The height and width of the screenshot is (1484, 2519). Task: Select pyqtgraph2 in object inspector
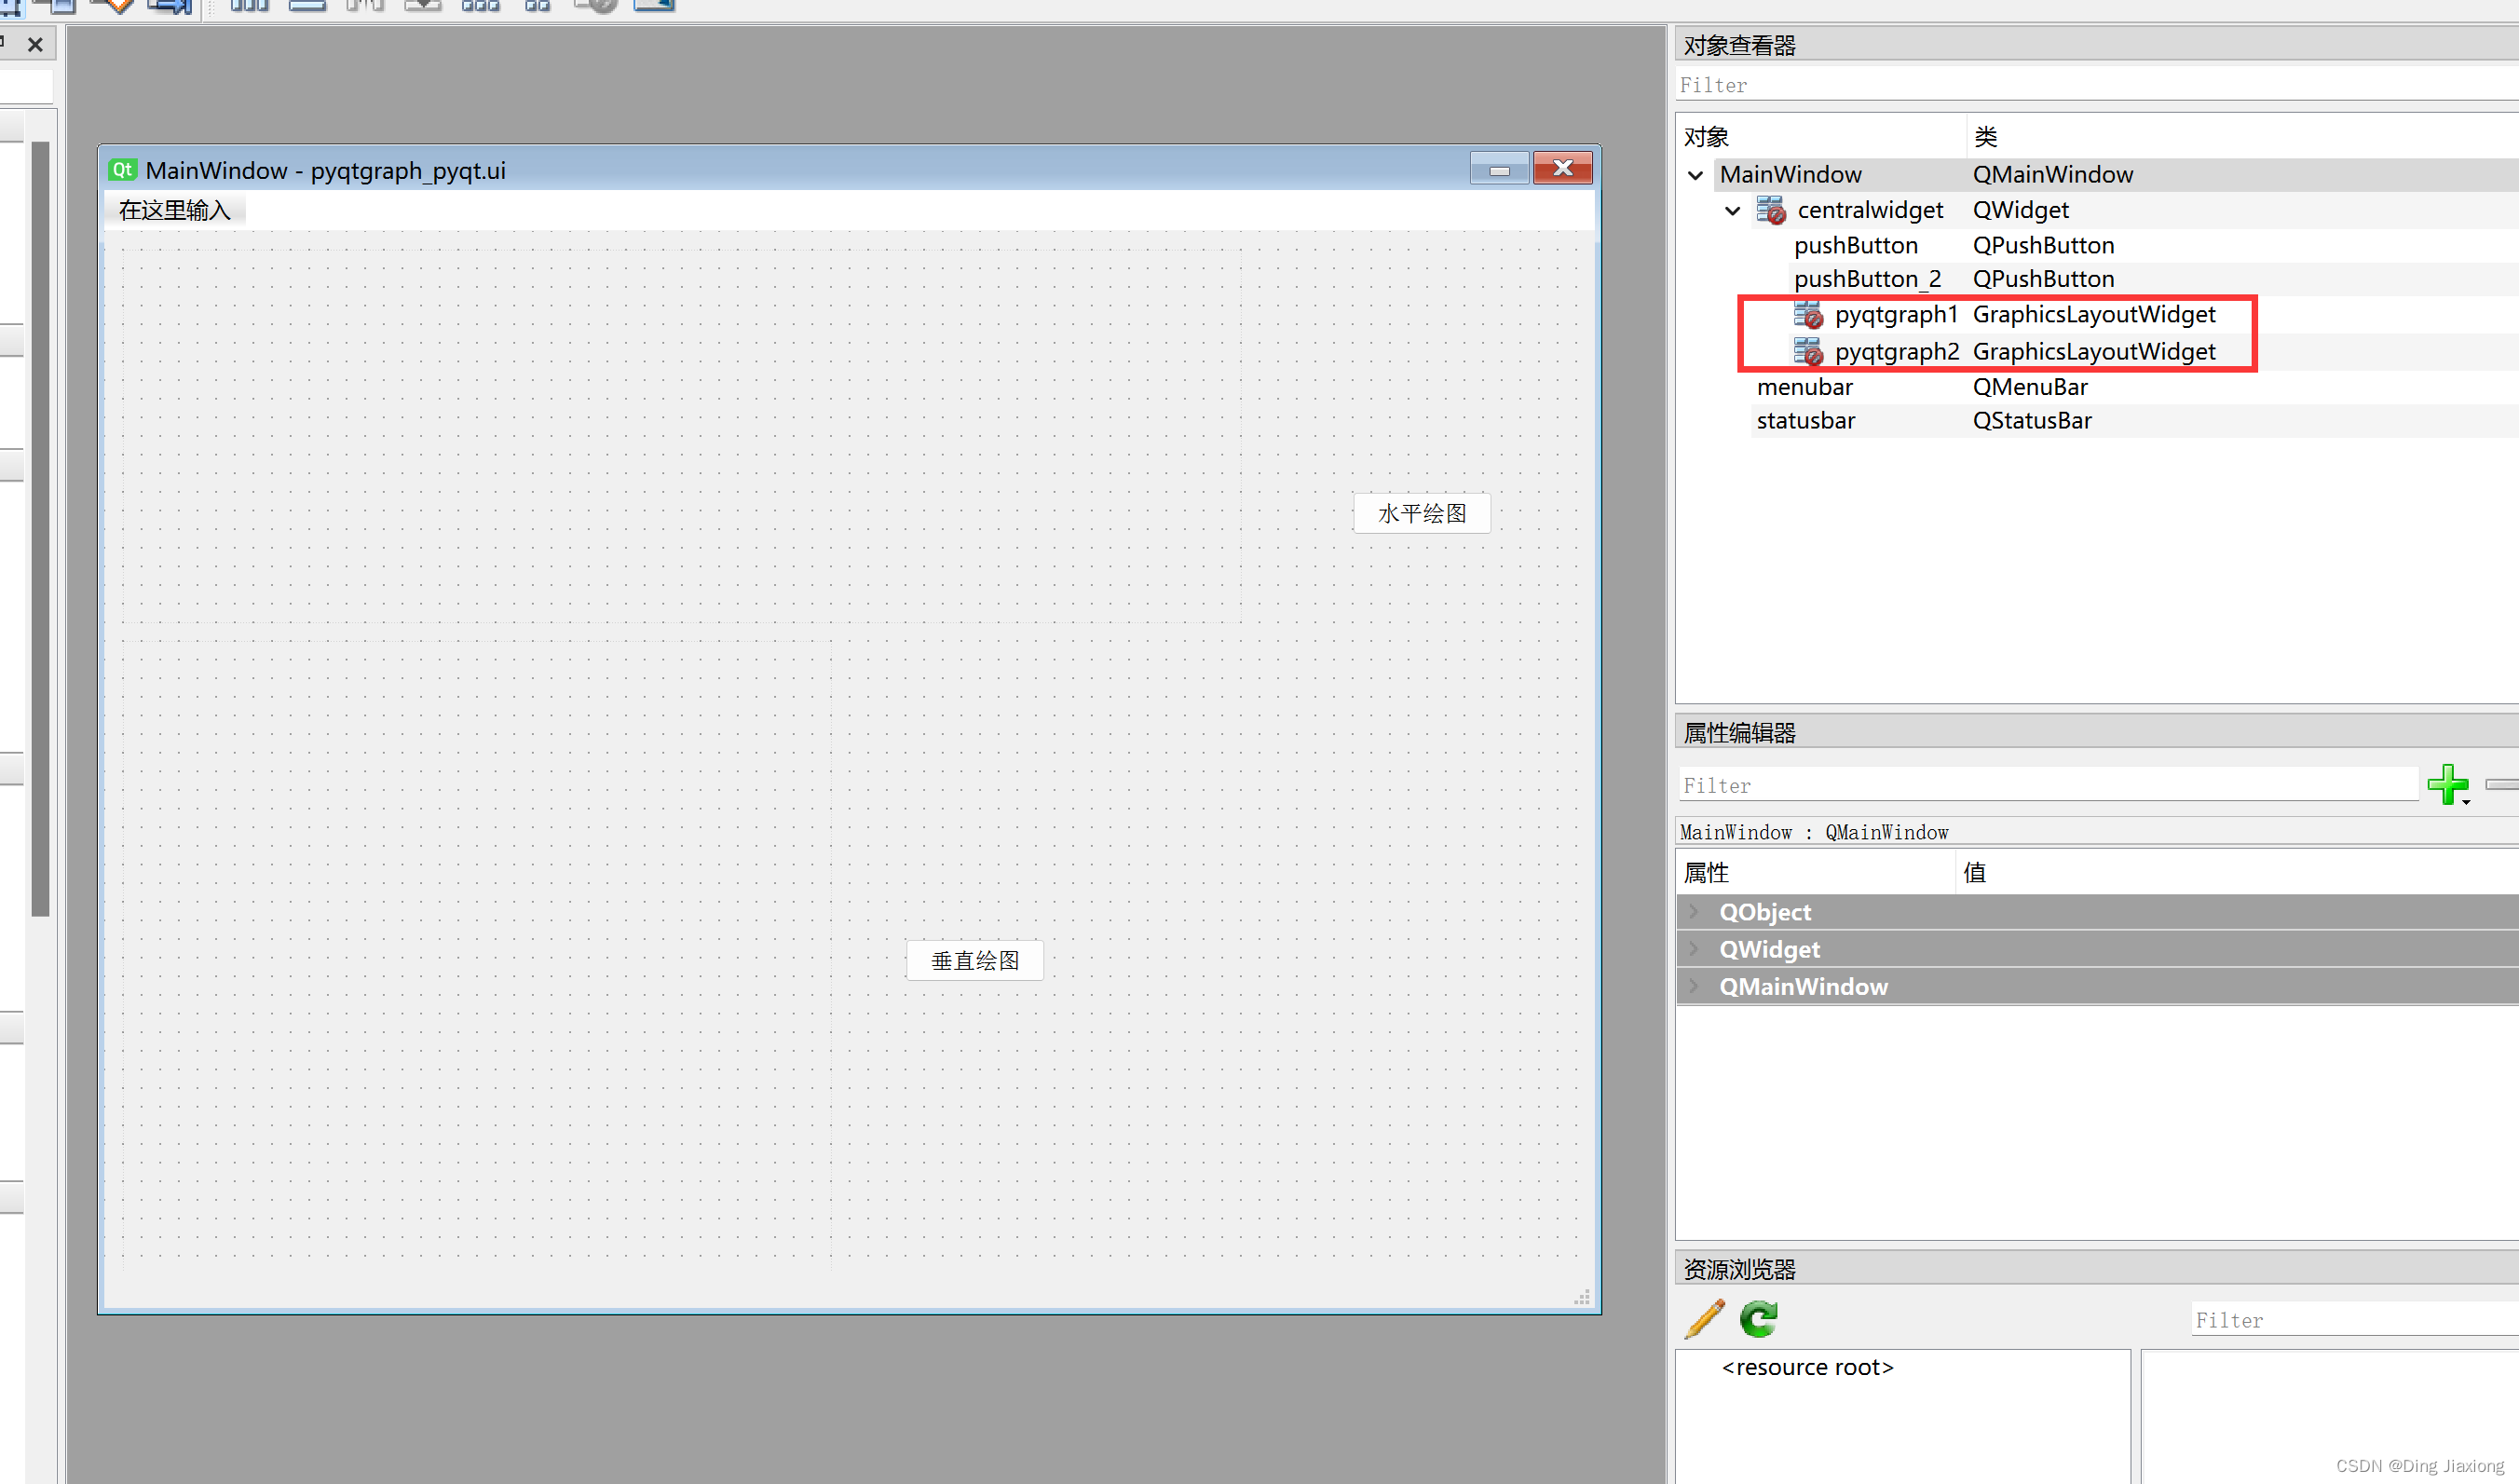coord(1897,351)
